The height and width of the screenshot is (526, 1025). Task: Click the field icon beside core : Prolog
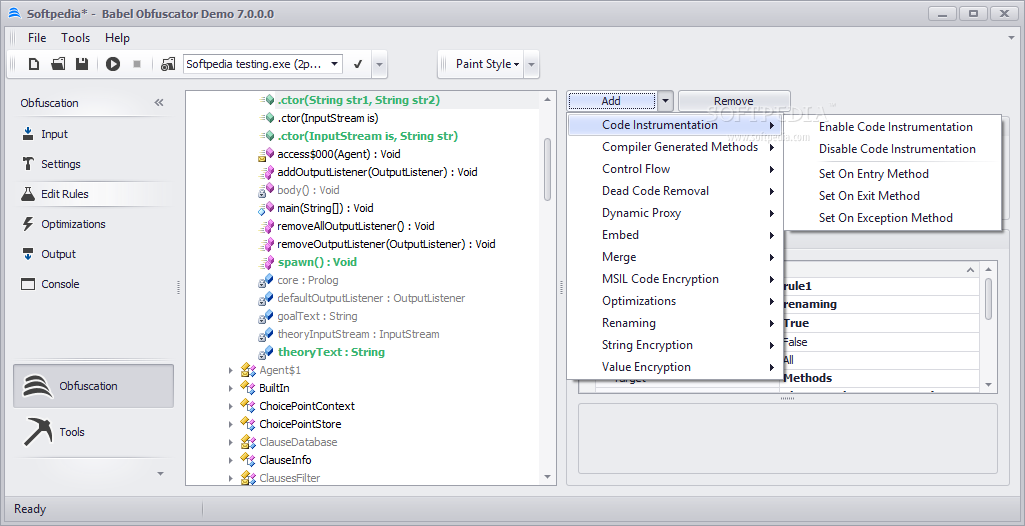coord(266,280)
